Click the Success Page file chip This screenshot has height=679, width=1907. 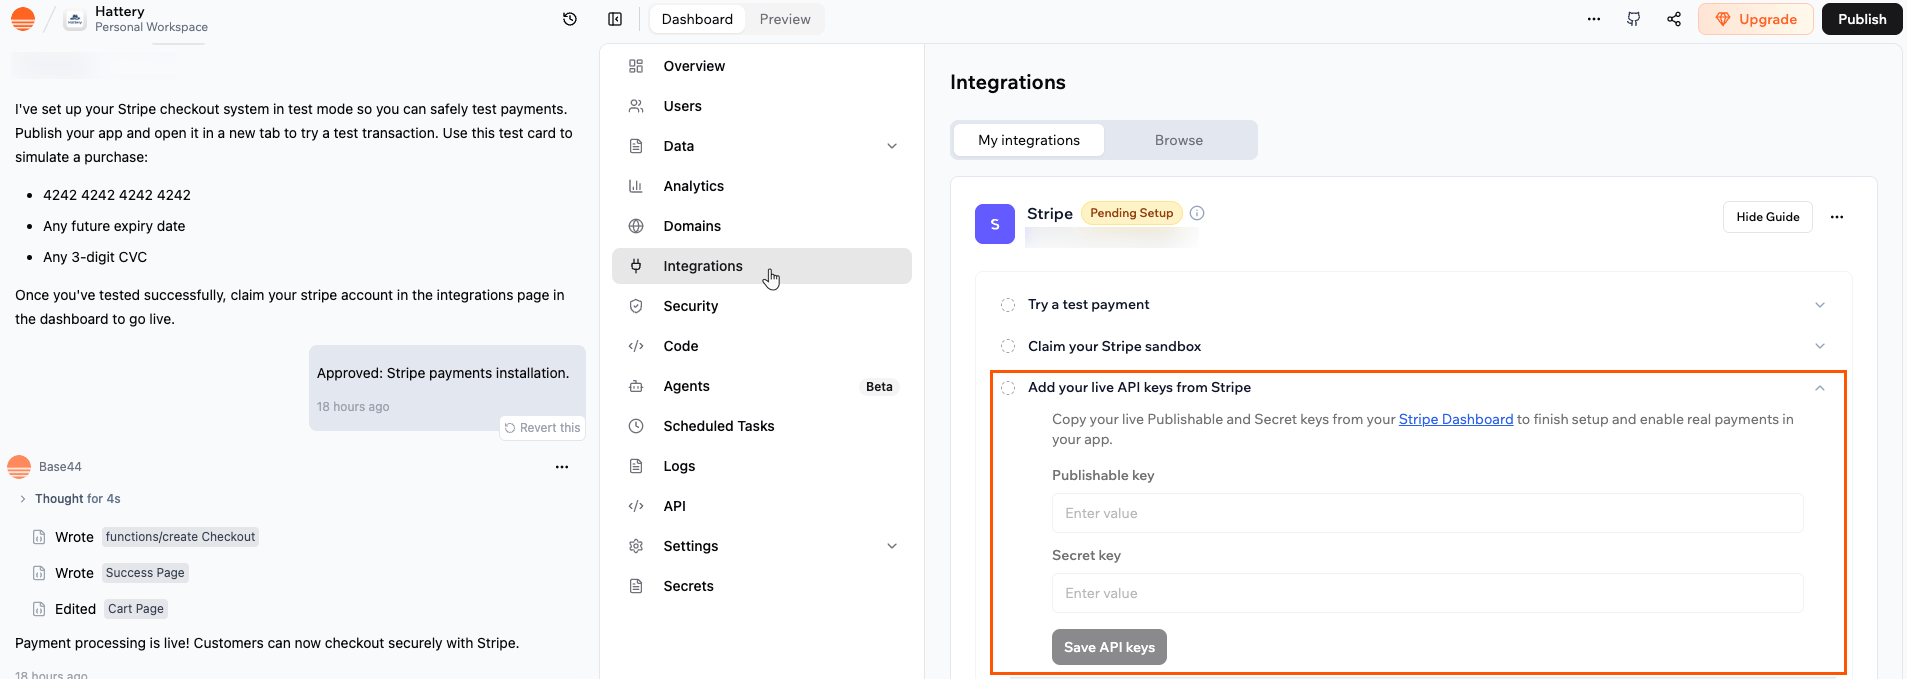(145, 573)
